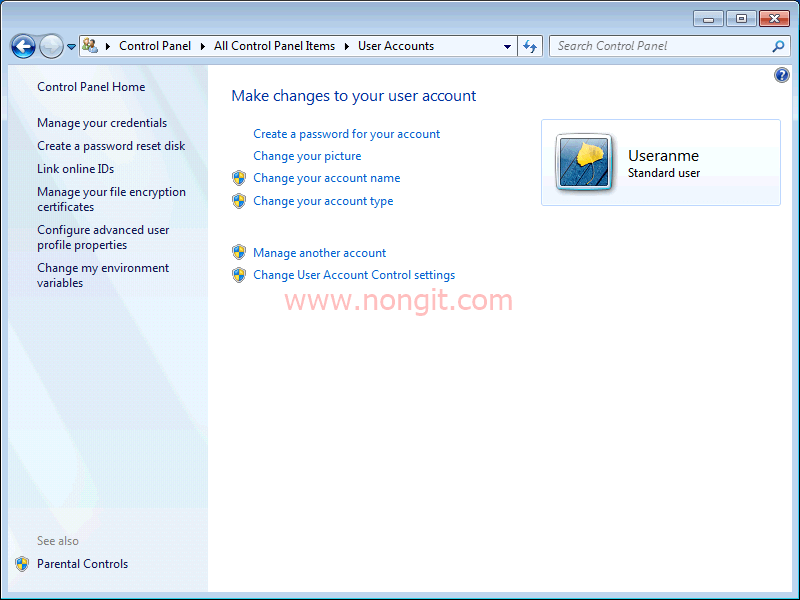Open Link online IDs
The height and width of the screenshot is (600, 800).
coord(76,169)
